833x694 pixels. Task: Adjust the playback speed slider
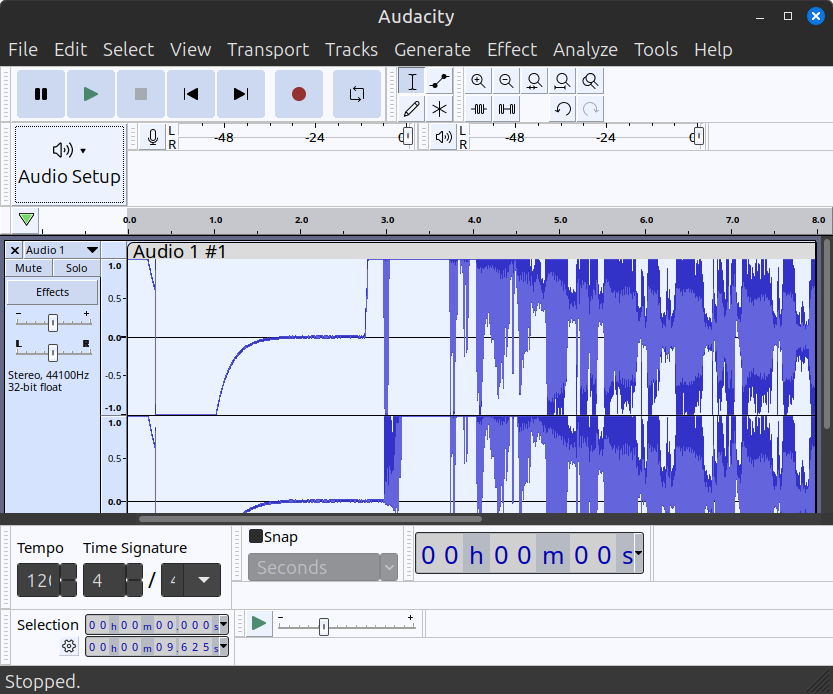point(324,627)
